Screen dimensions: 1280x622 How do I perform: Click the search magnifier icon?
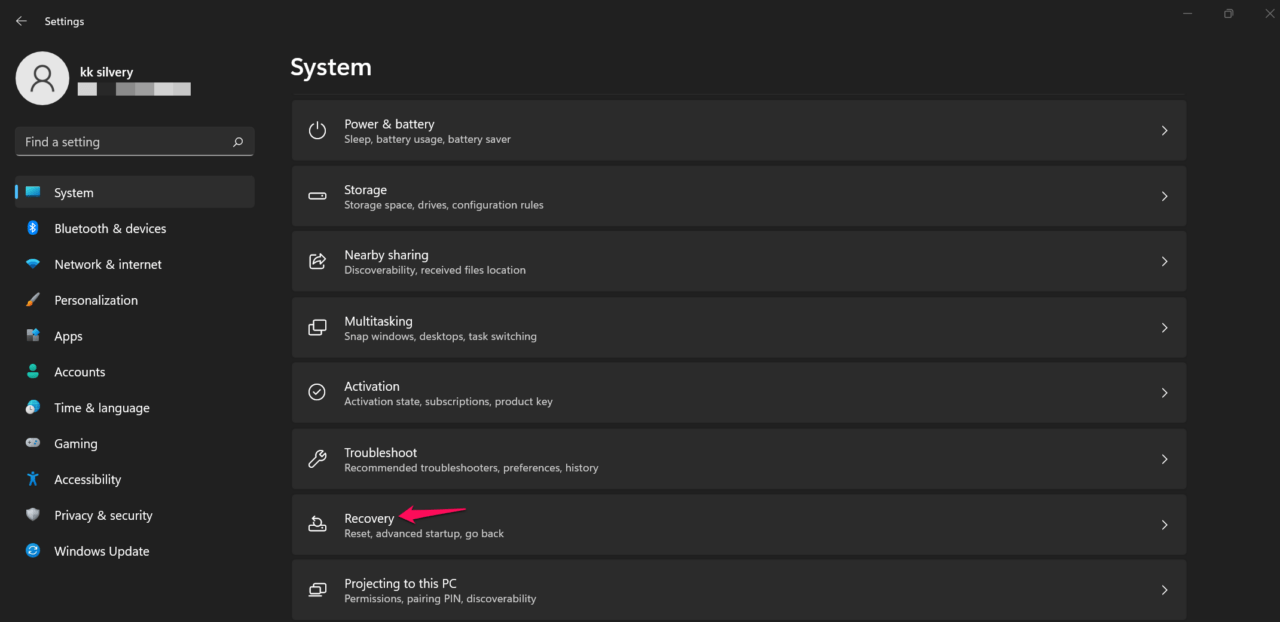click(x=238, y=142)
